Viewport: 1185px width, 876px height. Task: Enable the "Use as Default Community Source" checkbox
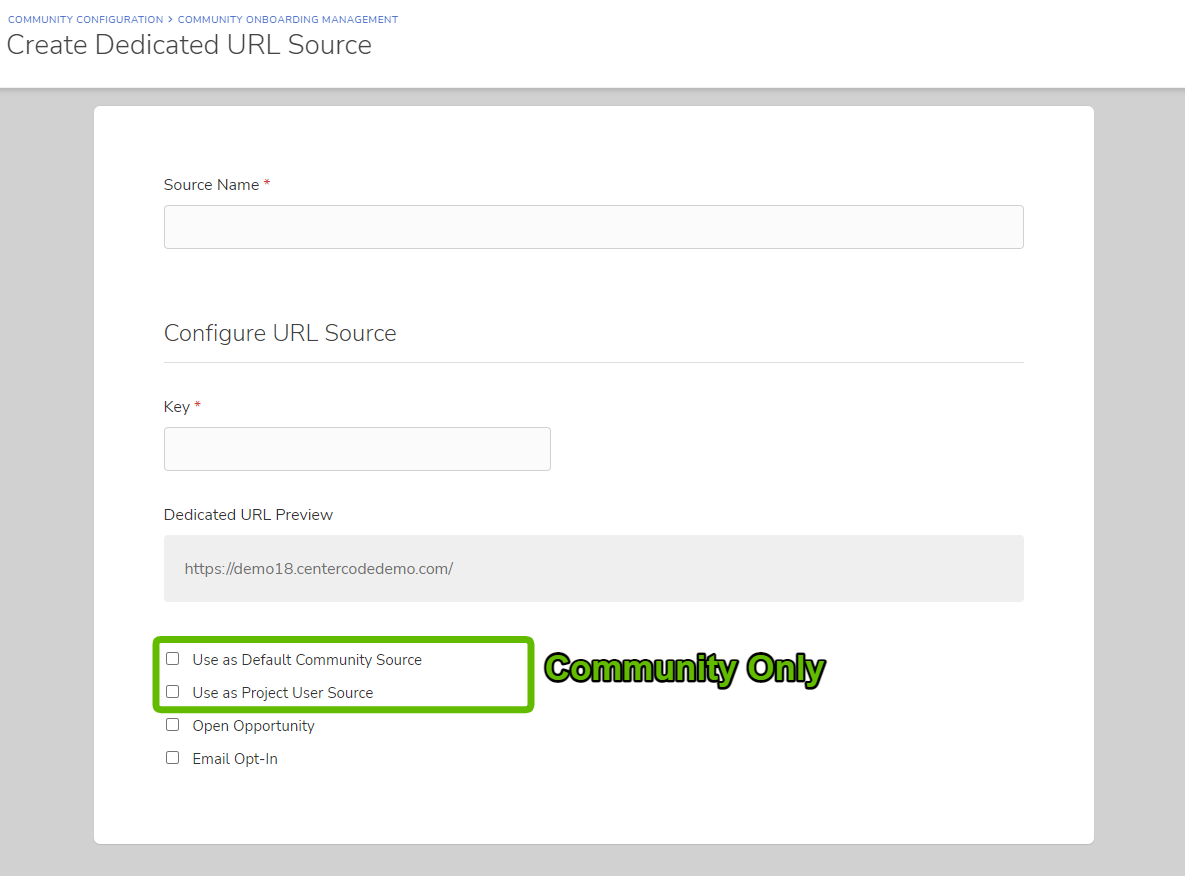(x=172, y=658)
